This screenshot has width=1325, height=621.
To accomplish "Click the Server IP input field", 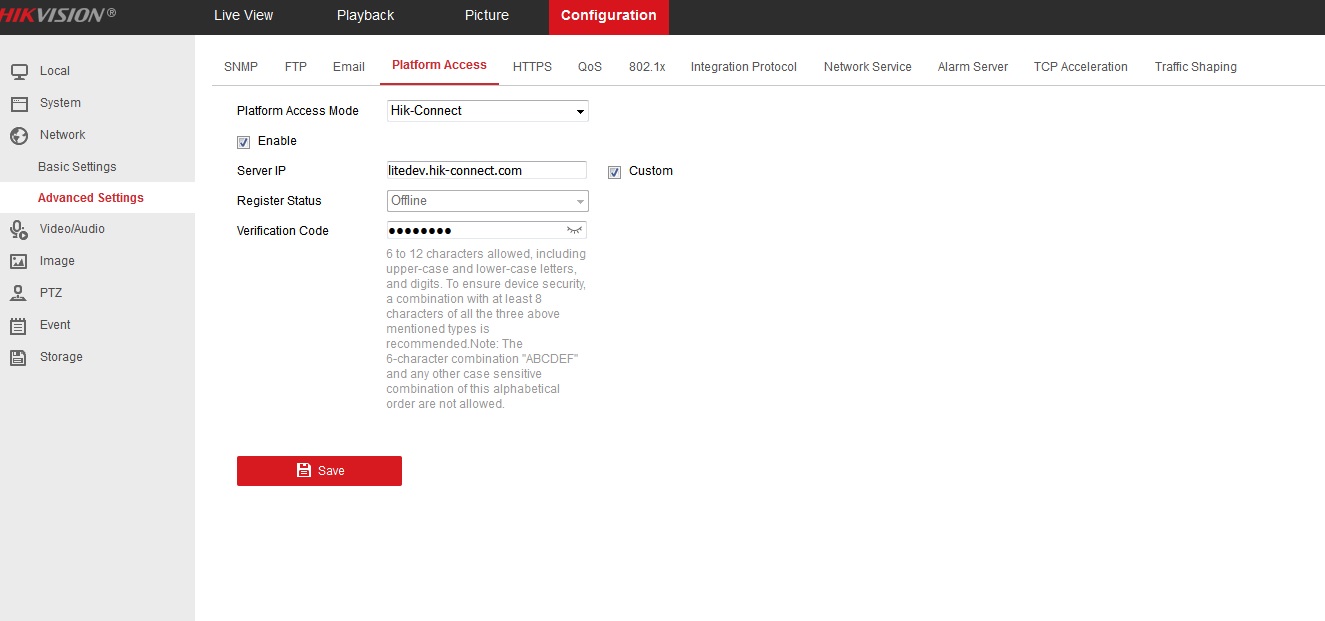I will coord(486,171).
